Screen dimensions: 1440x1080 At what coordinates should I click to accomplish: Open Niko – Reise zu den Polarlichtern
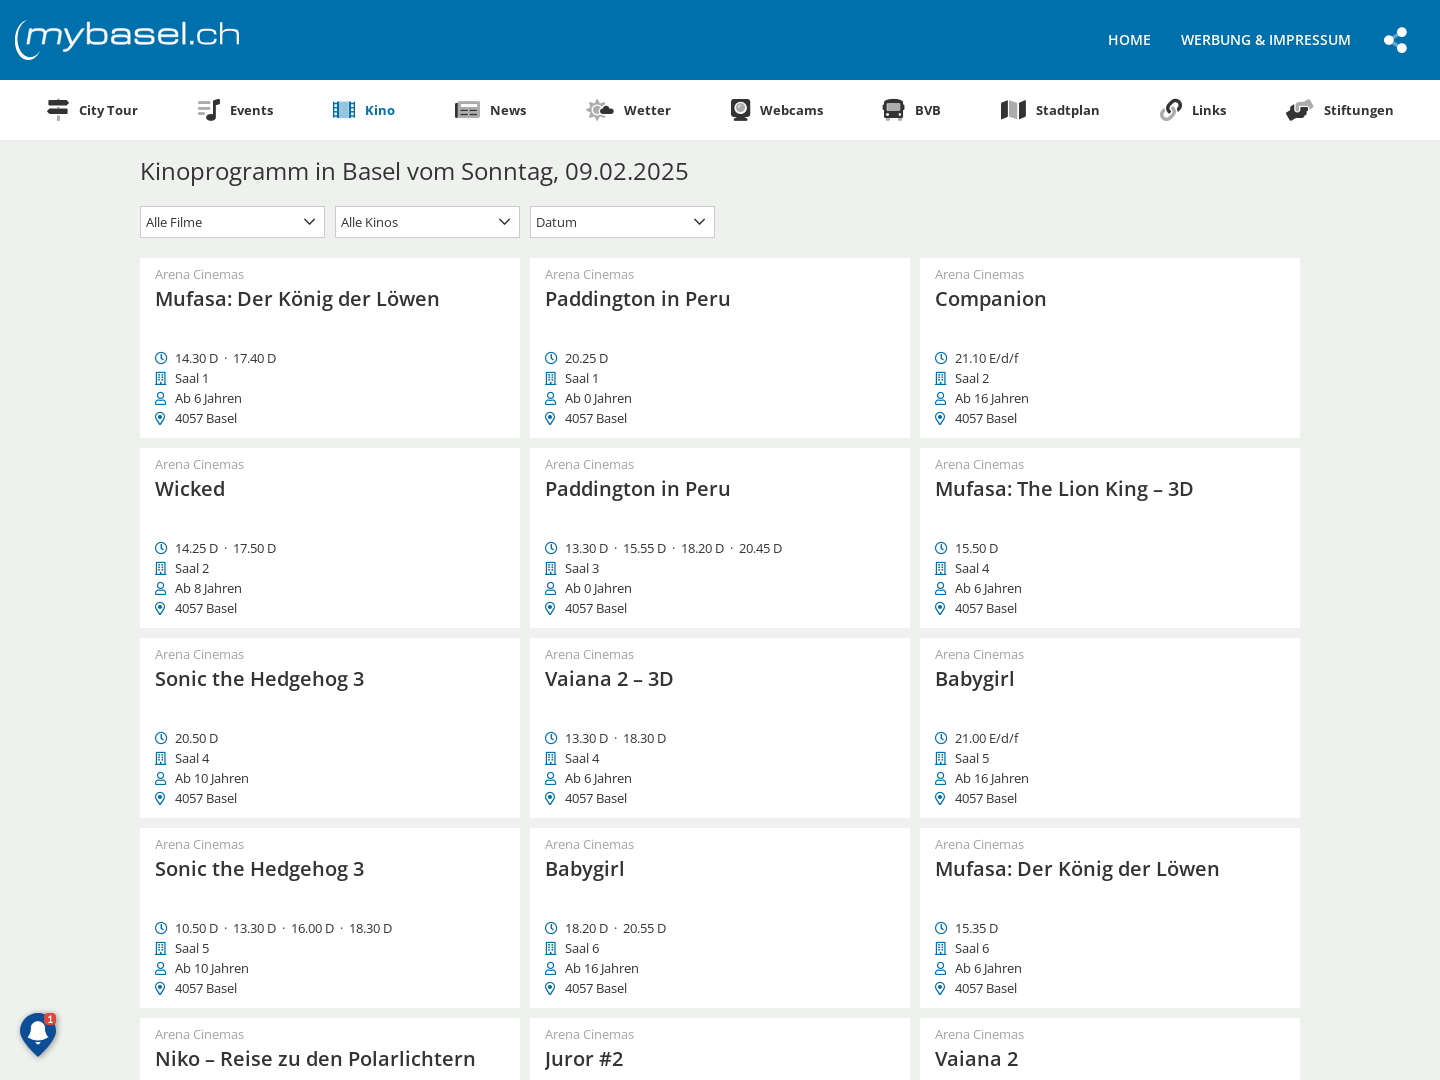click(x=315, y=1059)
